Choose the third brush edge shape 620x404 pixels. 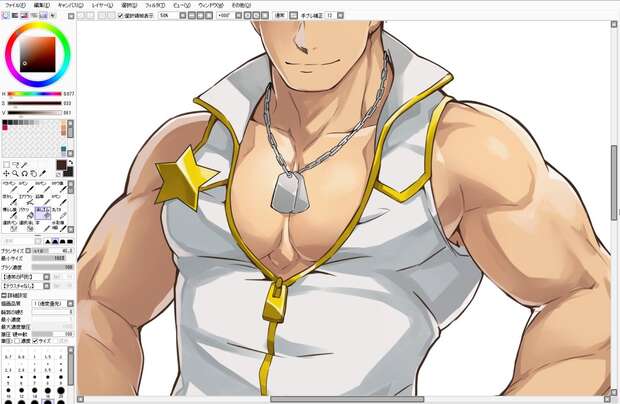pyautogui.click(x=62, y=241)
